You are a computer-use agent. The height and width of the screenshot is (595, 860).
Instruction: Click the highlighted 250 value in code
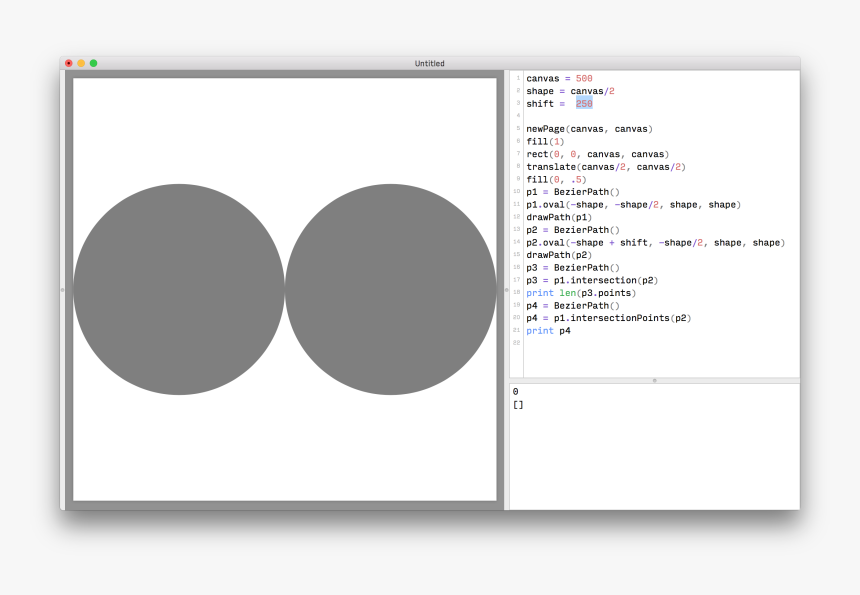[x=584, y=104]
